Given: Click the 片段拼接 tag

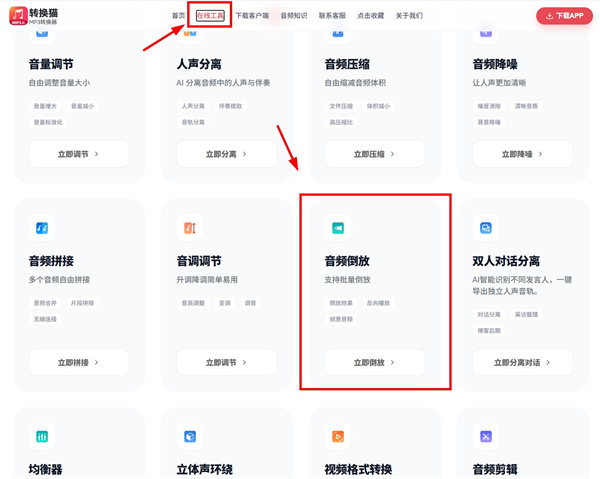Looking at the screenshot, I should tap(83, 303).
